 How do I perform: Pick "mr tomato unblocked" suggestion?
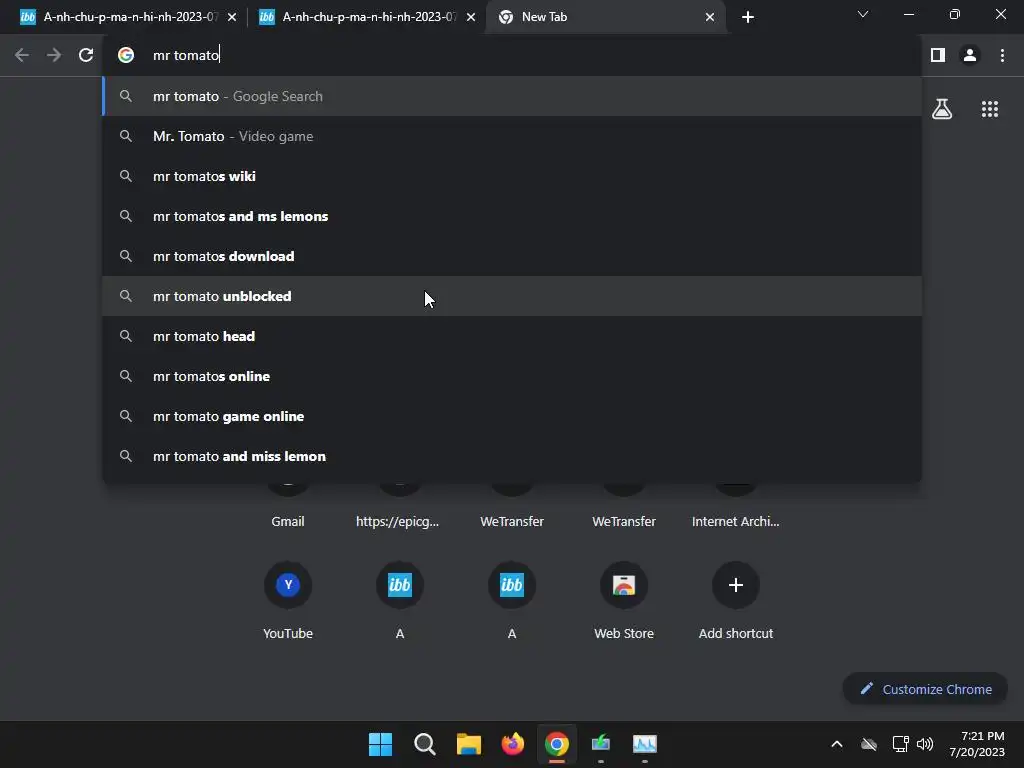click(x=512, y=296)
